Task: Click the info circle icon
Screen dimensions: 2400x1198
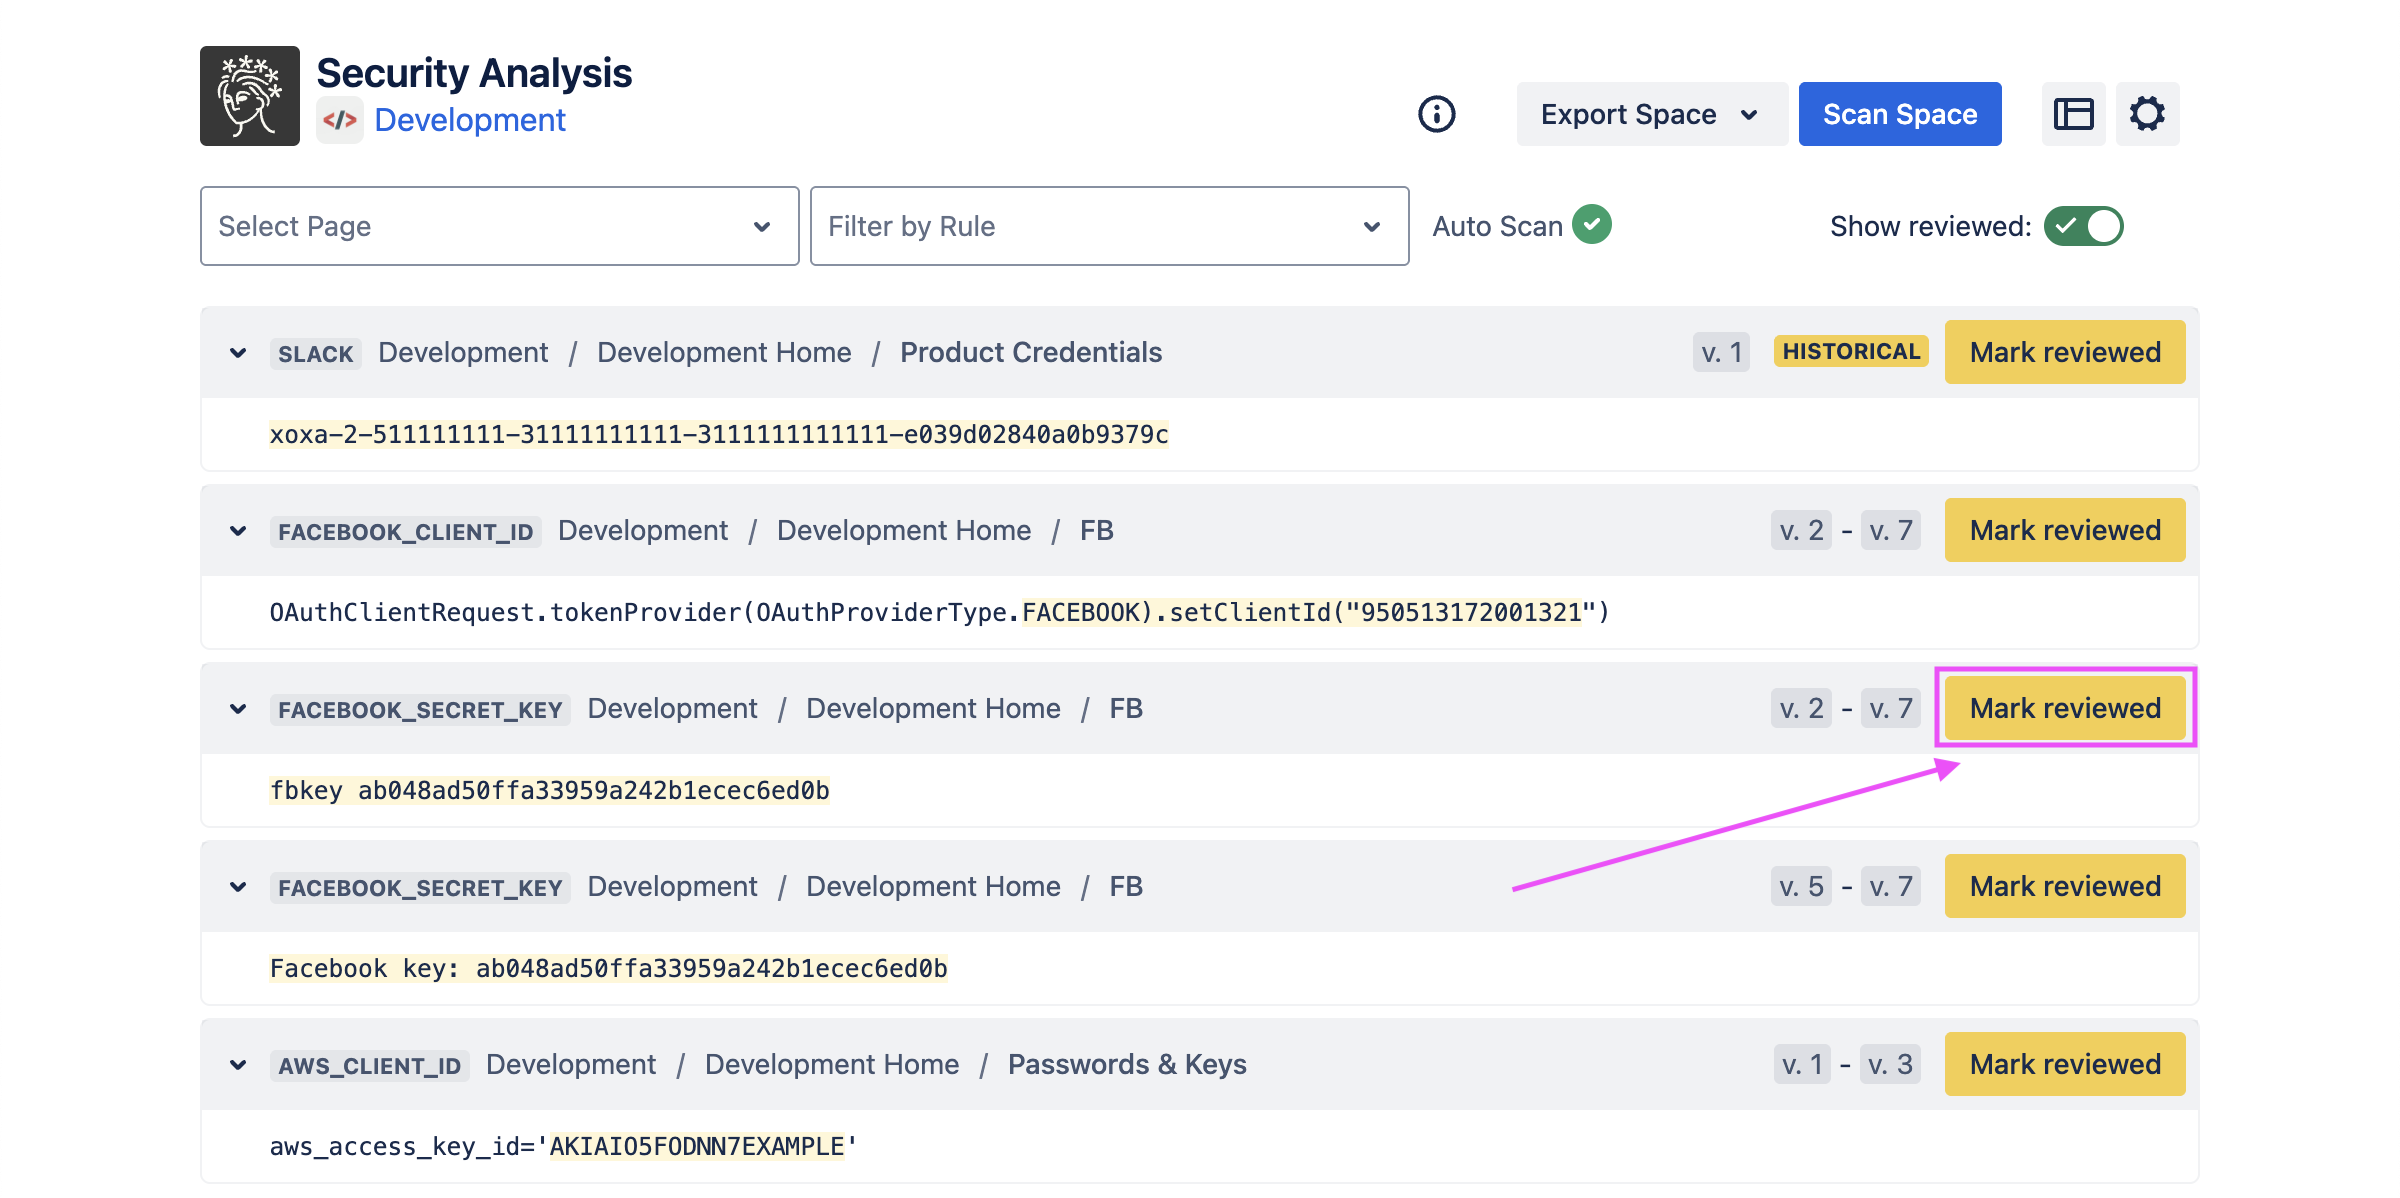Action: (x=1436, y=114)
